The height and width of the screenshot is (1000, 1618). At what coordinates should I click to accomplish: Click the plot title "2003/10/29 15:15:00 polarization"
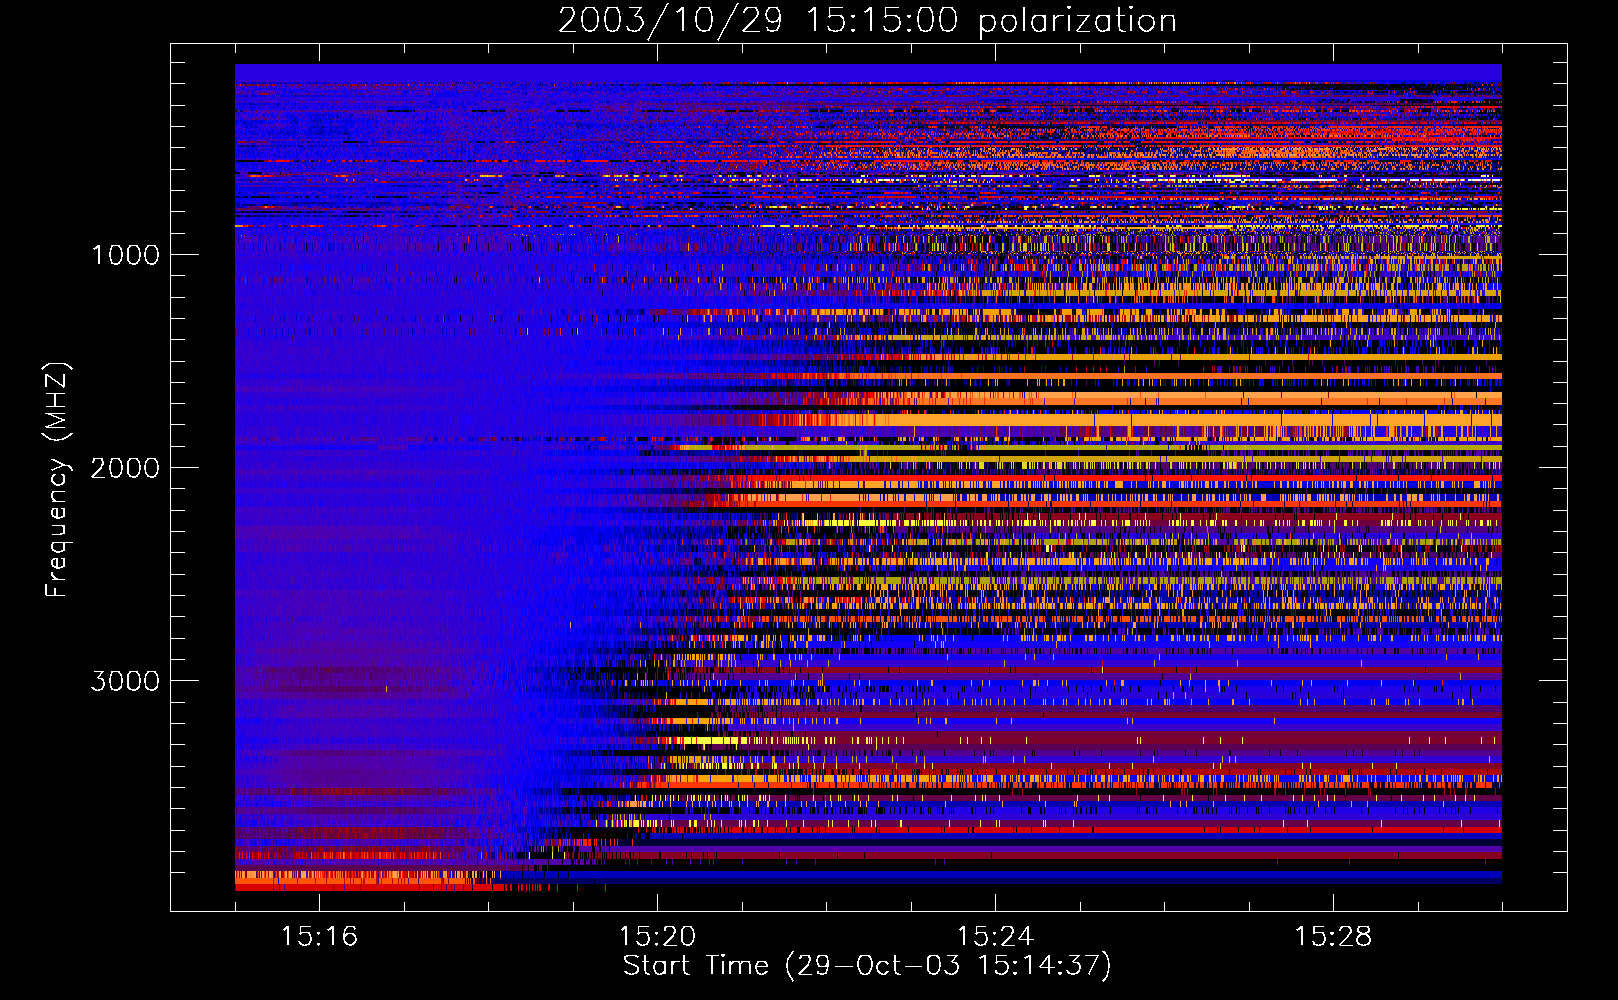pyautogui.click(x=867, y=21)
